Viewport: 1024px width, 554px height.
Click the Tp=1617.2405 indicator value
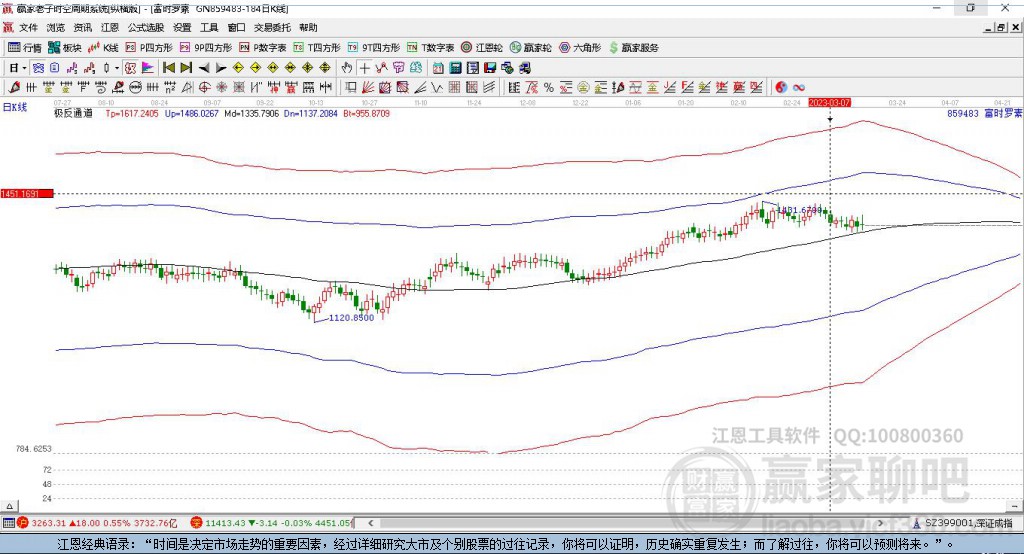point(132,114)
